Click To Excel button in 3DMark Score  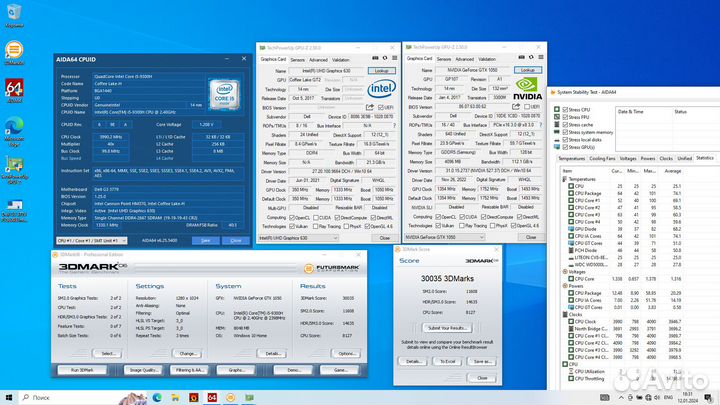click(x=447, y=361)
